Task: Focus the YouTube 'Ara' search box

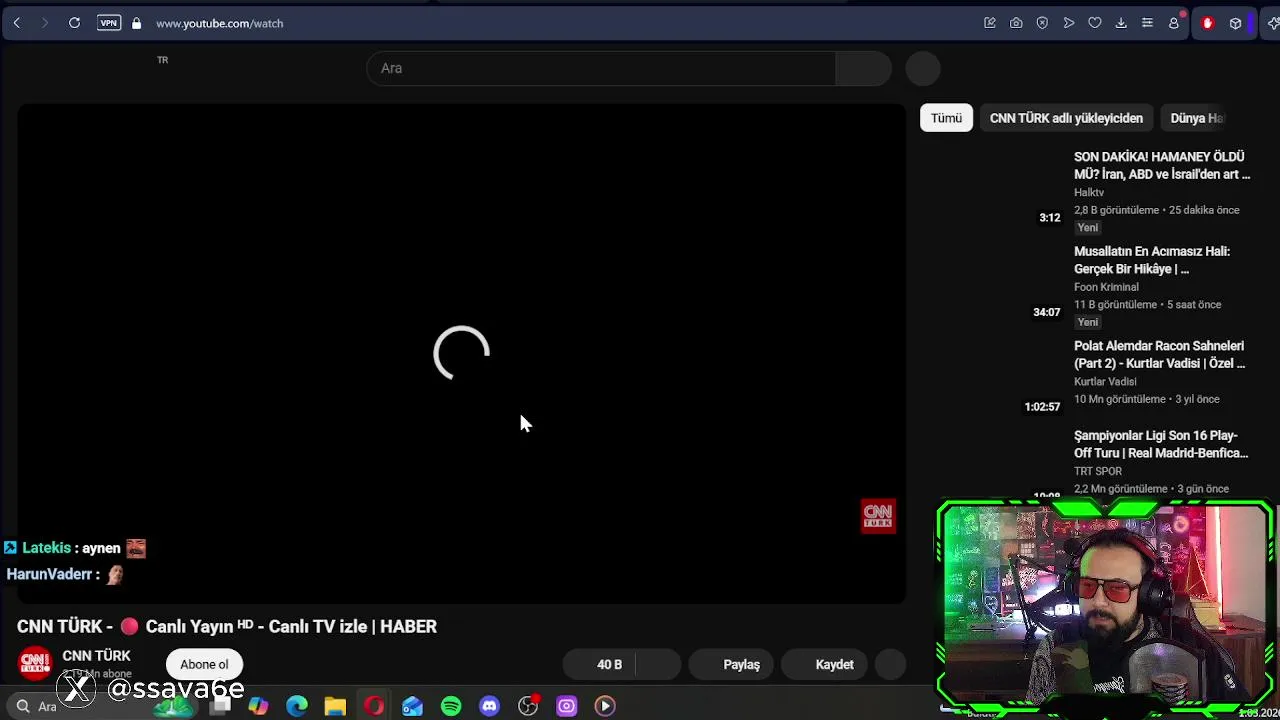Action: 601,68
